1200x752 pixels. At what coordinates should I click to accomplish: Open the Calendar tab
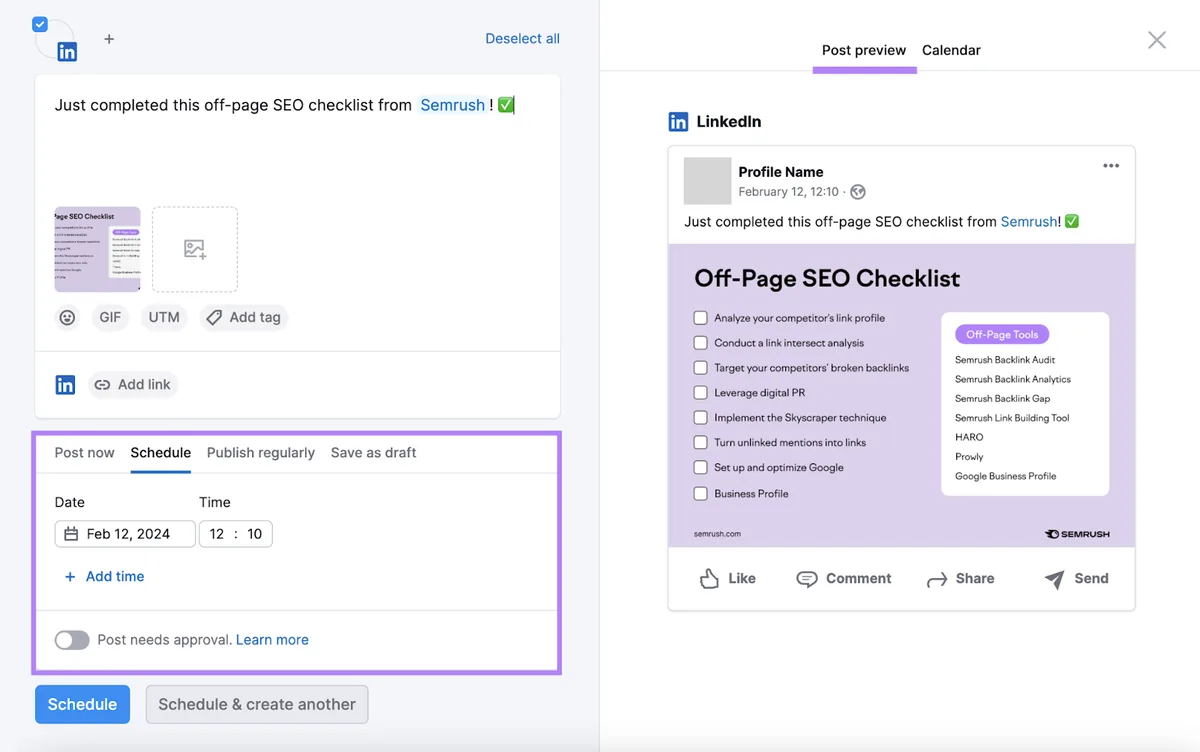coord(951,50)
